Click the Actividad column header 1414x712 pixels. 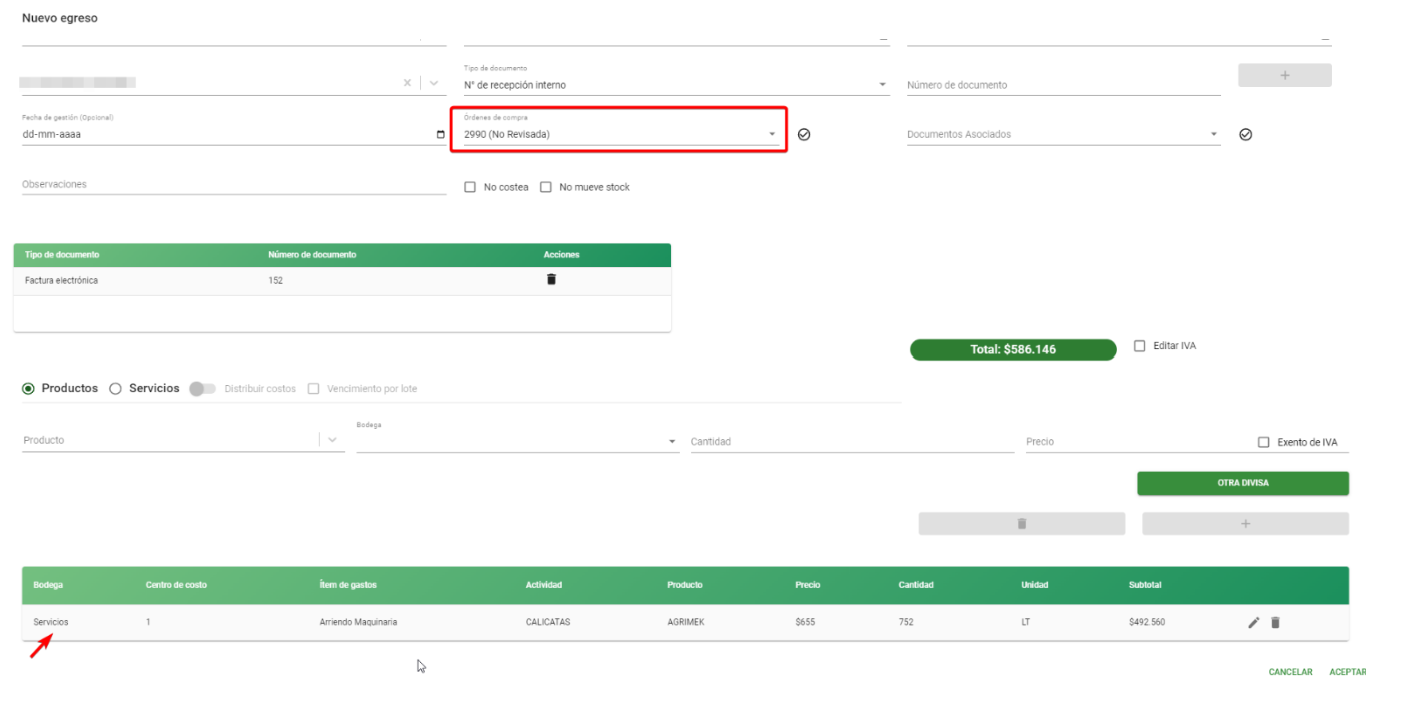click(544, 585)
